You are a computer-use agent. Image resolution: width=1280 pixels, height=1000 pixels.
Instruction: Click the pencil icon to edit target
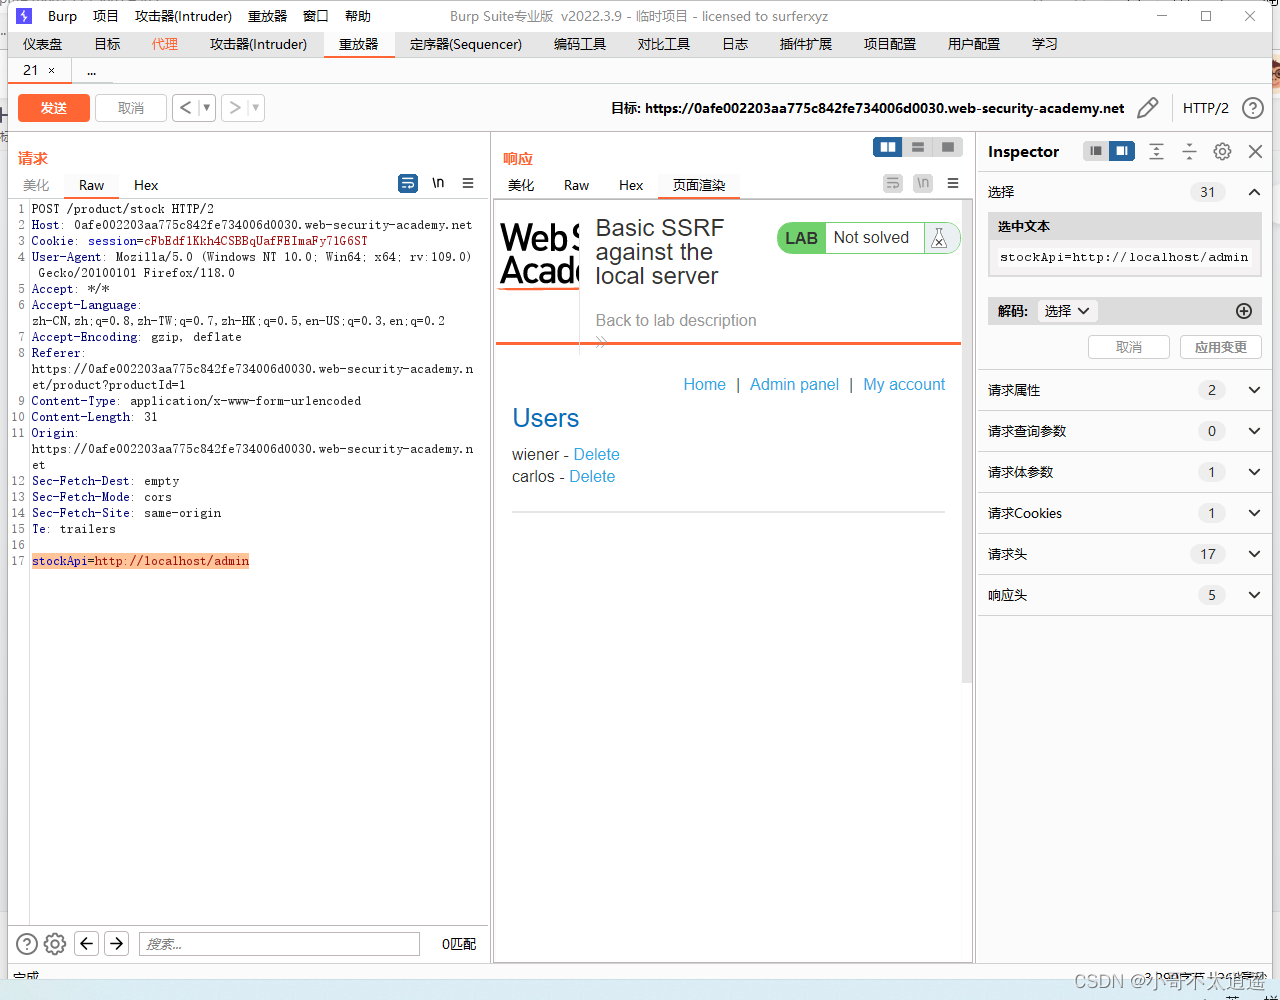point(1148,108)
